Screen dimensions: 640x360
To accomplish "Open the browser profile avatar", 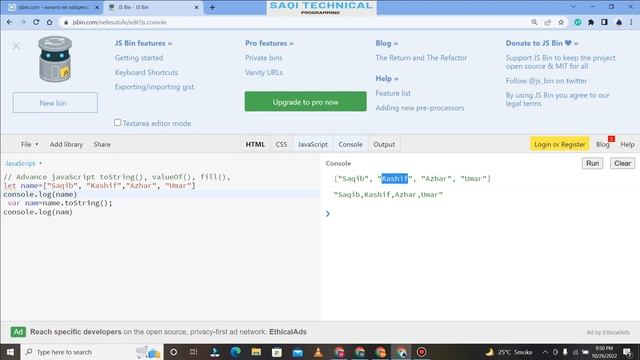I will tap(619, 22).
